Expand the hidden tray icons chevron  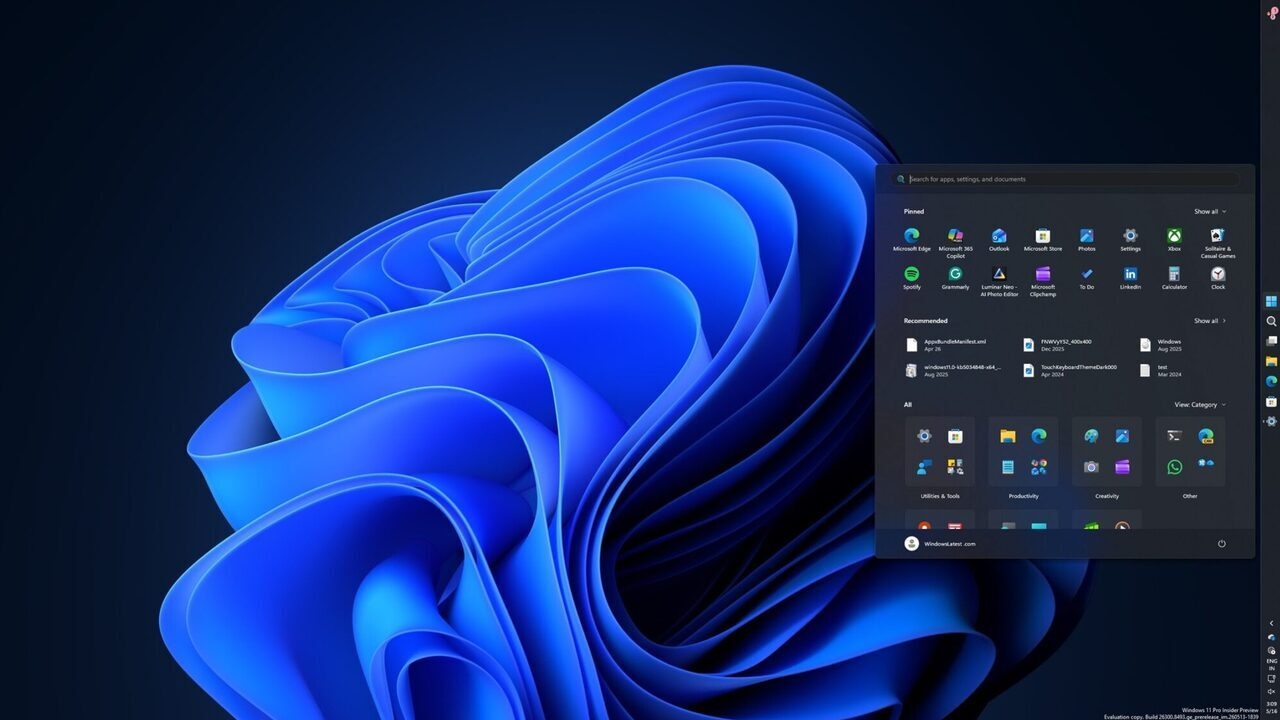pos(1271,623)
